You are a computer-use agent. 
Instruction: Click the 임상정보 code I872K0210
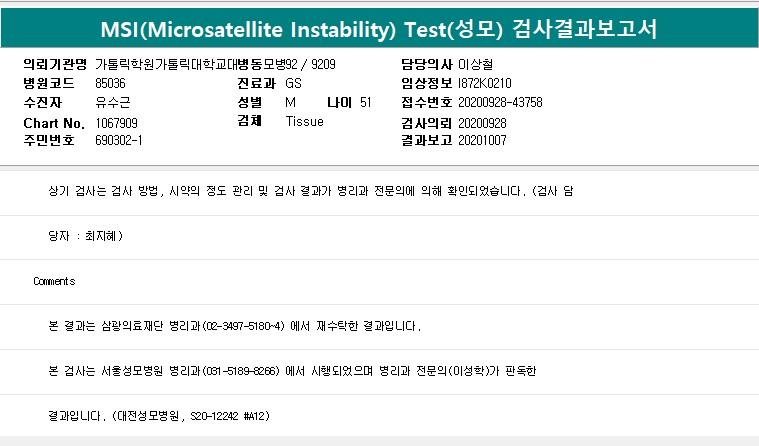[x=484, y=83]
